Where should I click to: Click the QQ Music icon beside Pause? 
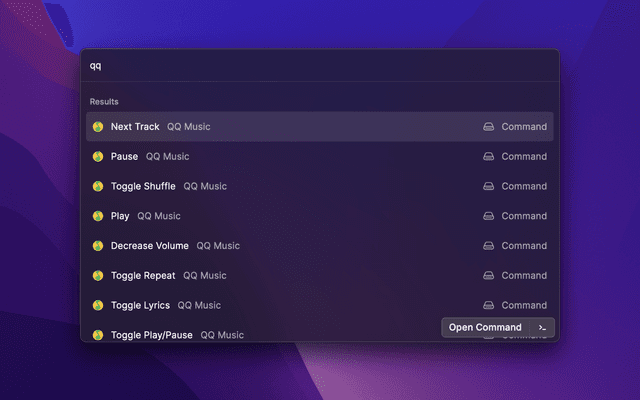tap(98, 157)
